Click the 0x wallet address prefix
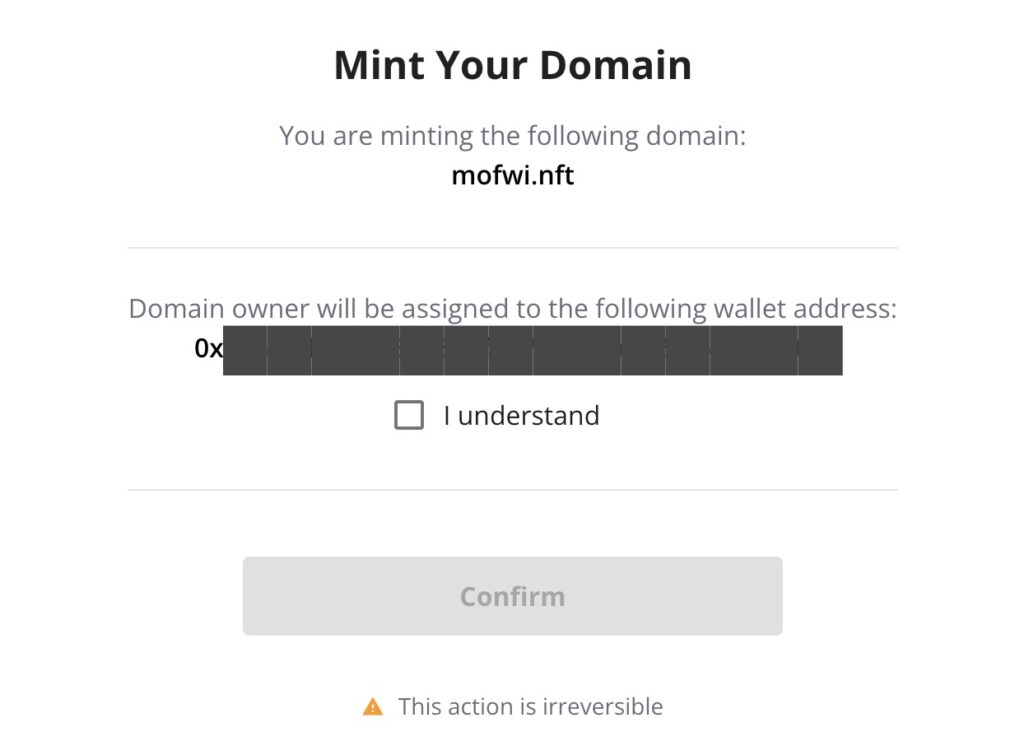Viewport: 1024px width, 755px height. click(x=208, y=349)
